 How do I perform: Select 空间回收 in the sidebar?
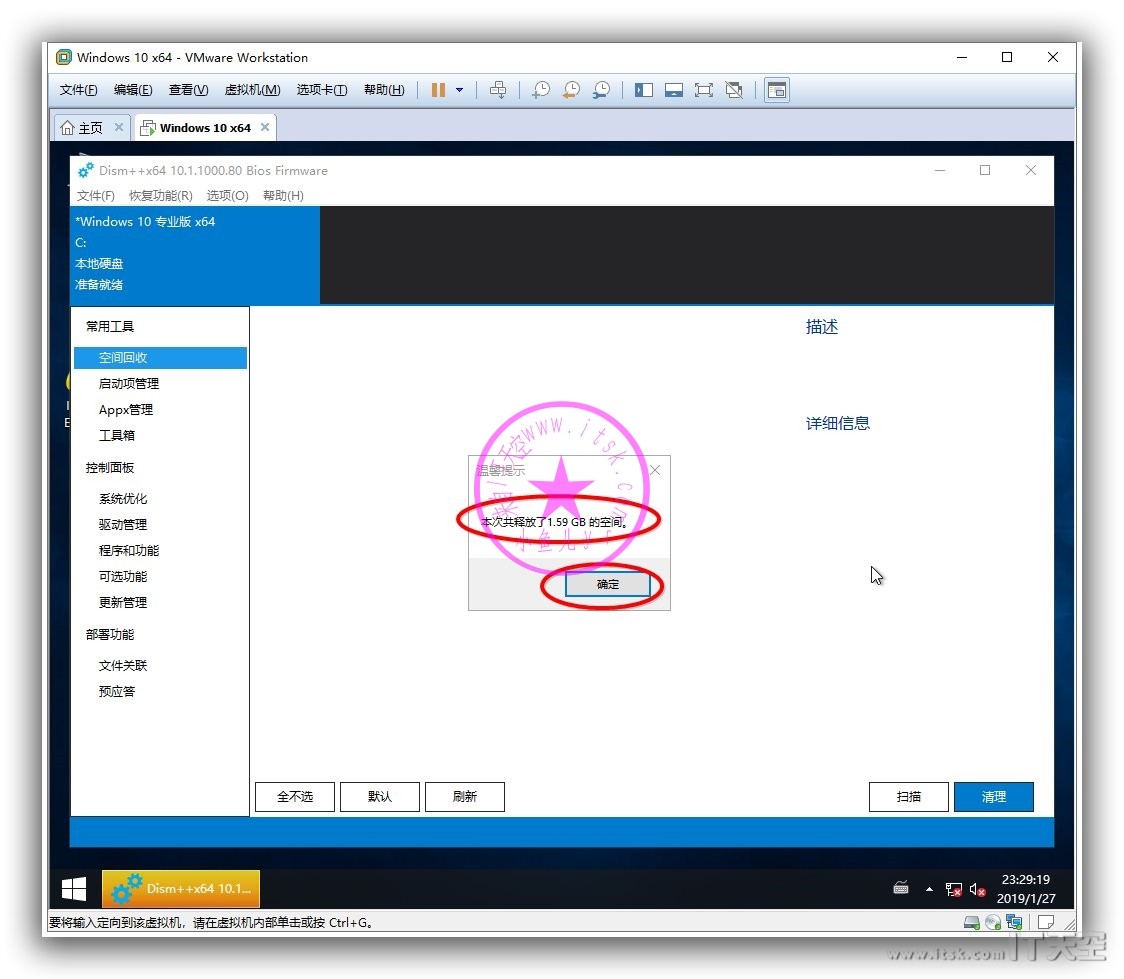coord(161,358)
